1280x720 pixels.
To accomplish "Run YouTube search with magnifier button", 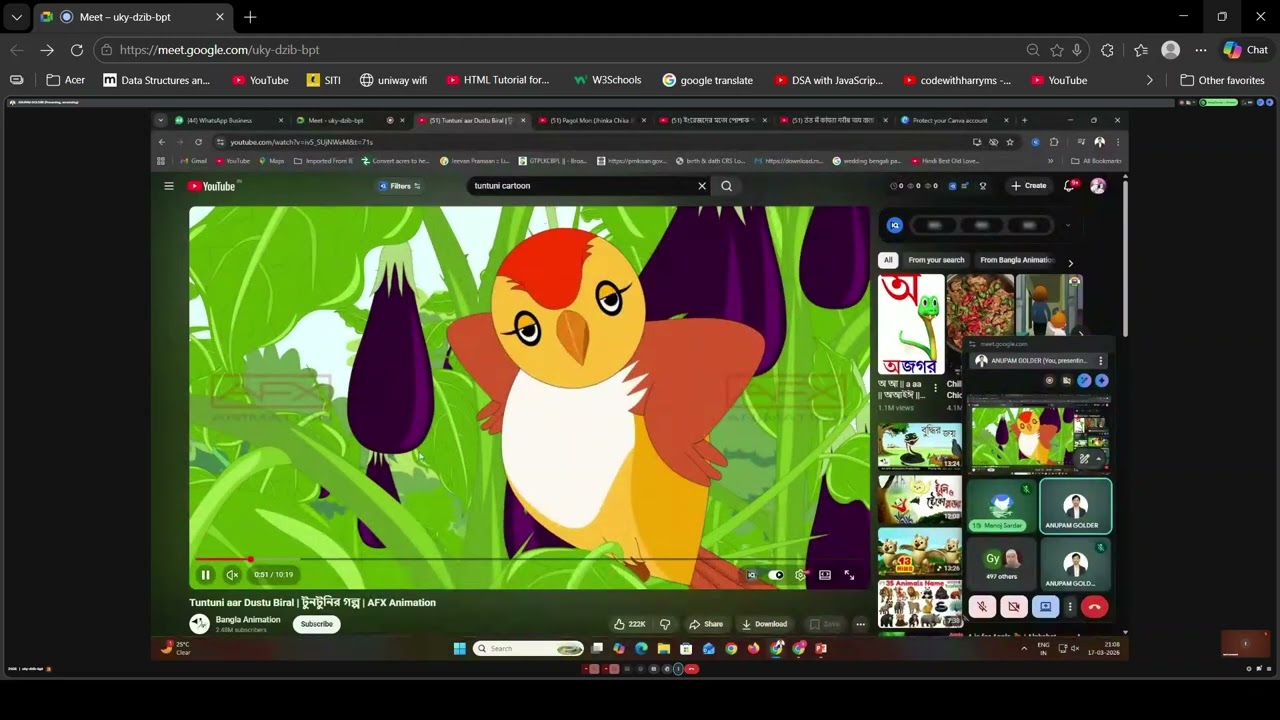I will point(727,186).
